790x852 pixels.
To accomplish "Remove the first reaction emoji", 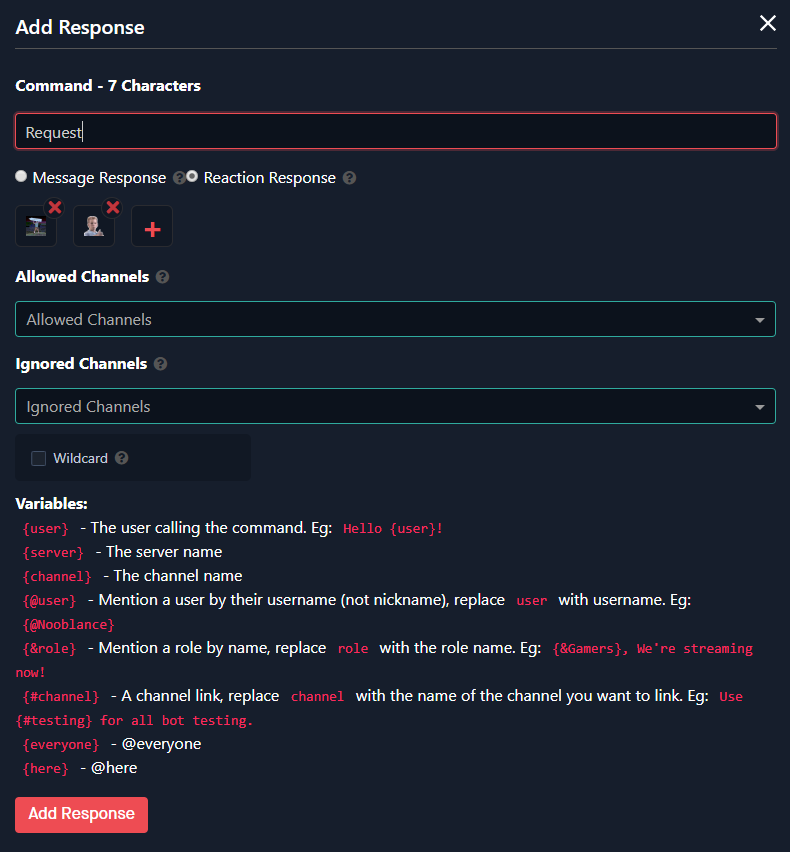I will pos(55,208).
